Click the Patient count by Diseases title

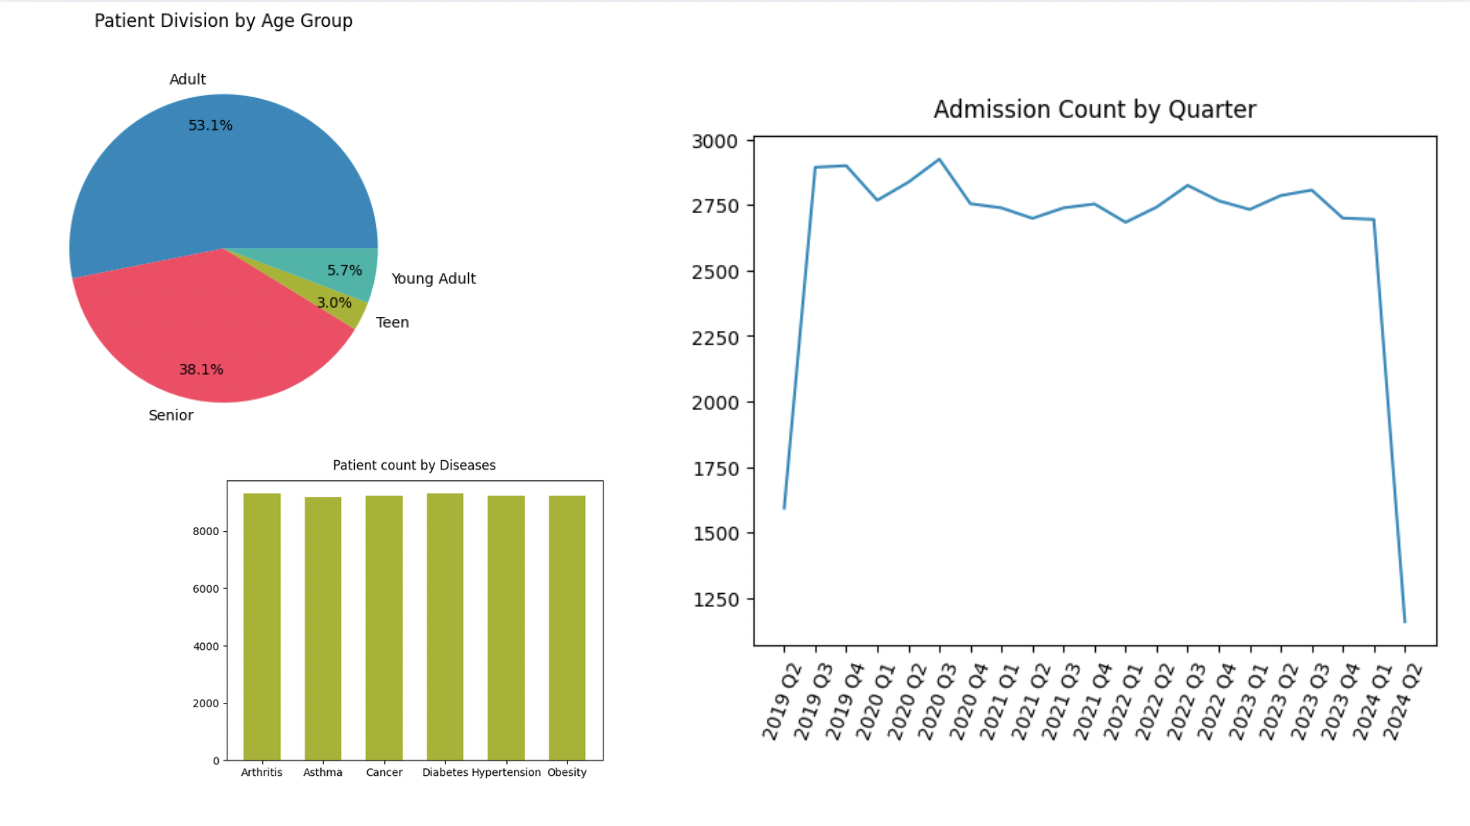pyautogui.click(x=414, y=464)
